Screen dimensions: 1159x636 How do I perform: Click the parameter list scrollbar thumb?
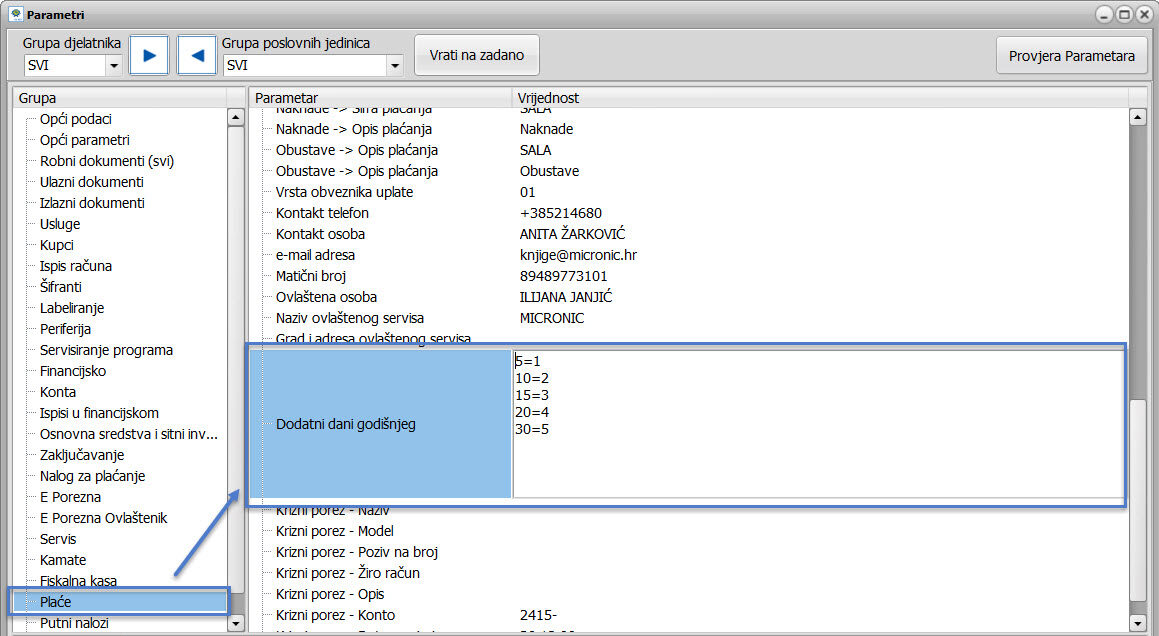pos(1138,501)
